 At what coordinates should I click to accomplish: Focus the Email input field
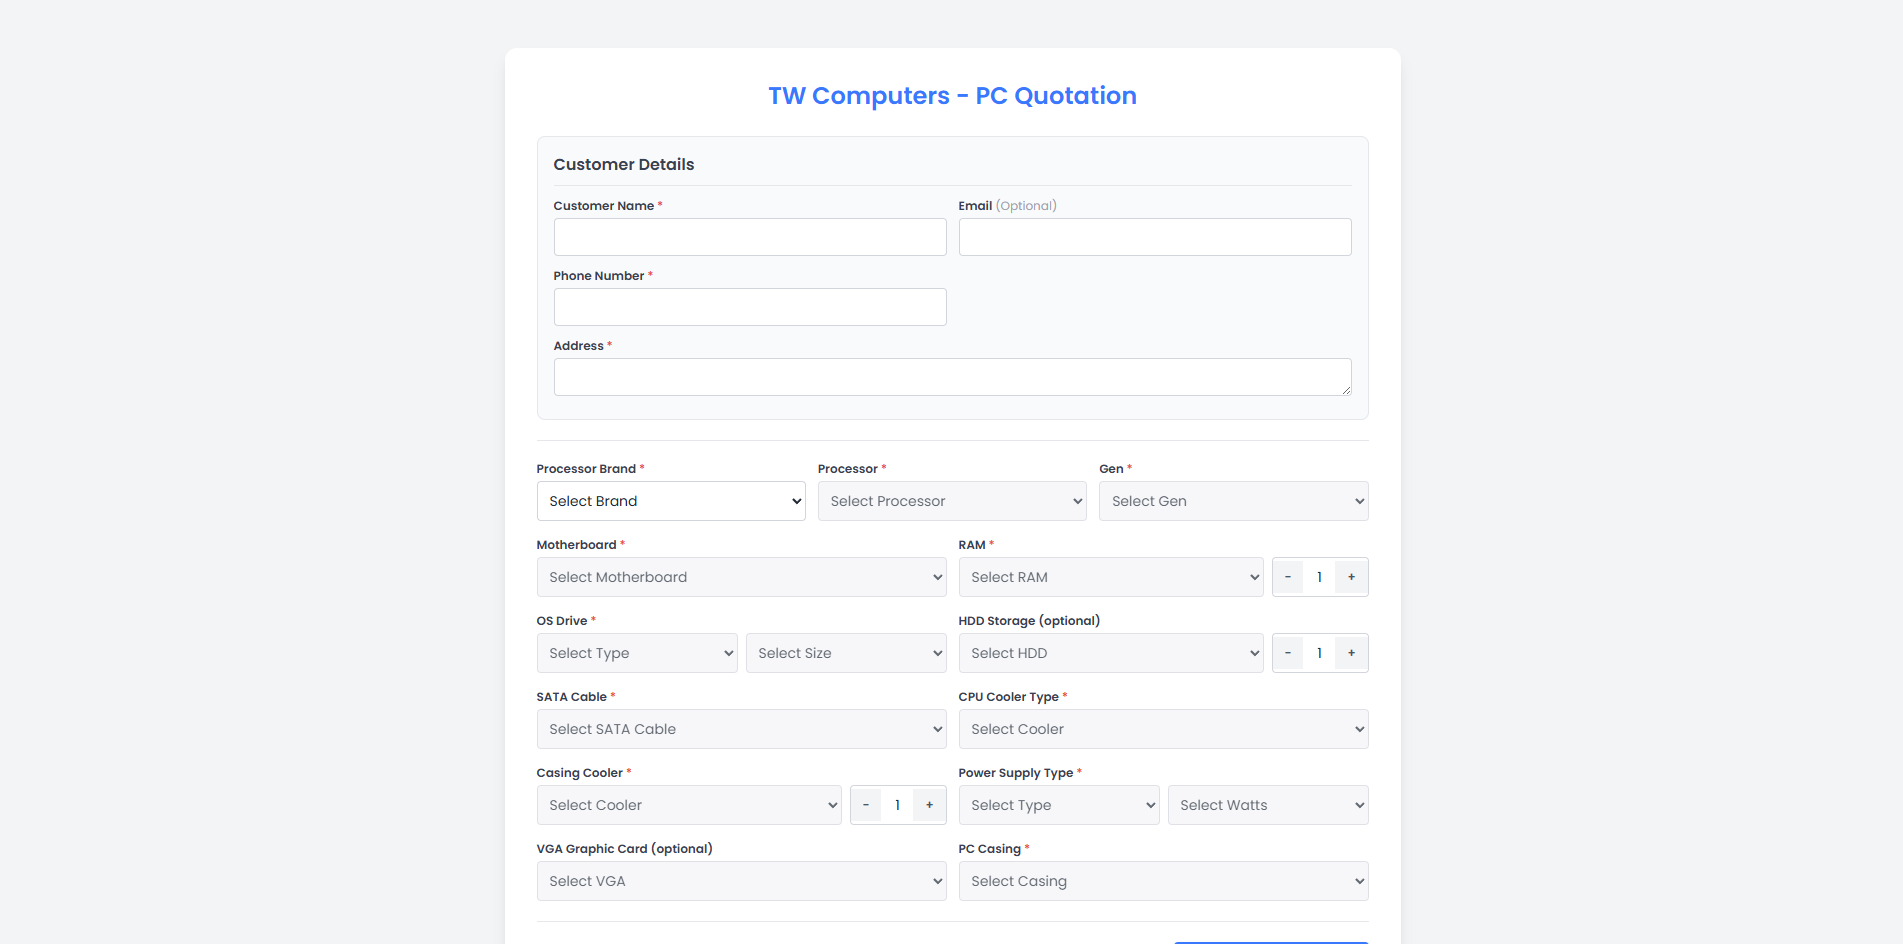click(1155, 237)
